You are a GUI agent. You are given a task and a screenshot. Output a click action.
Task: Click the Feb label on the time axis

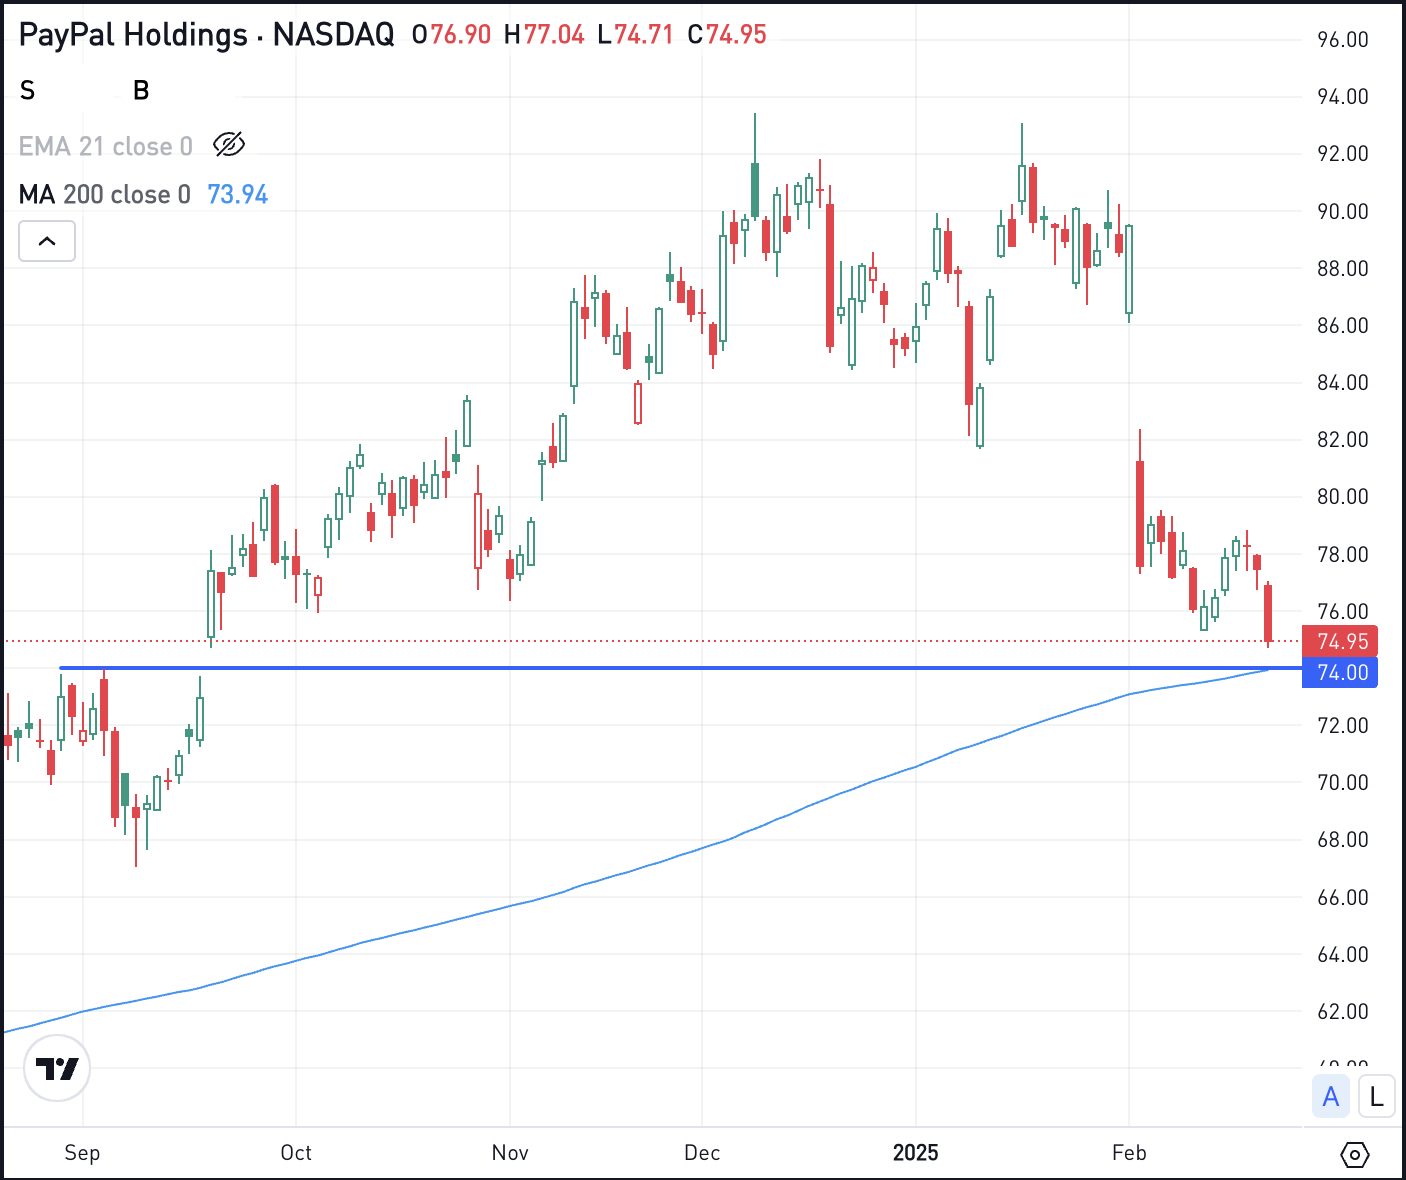coord(1129,1153)
